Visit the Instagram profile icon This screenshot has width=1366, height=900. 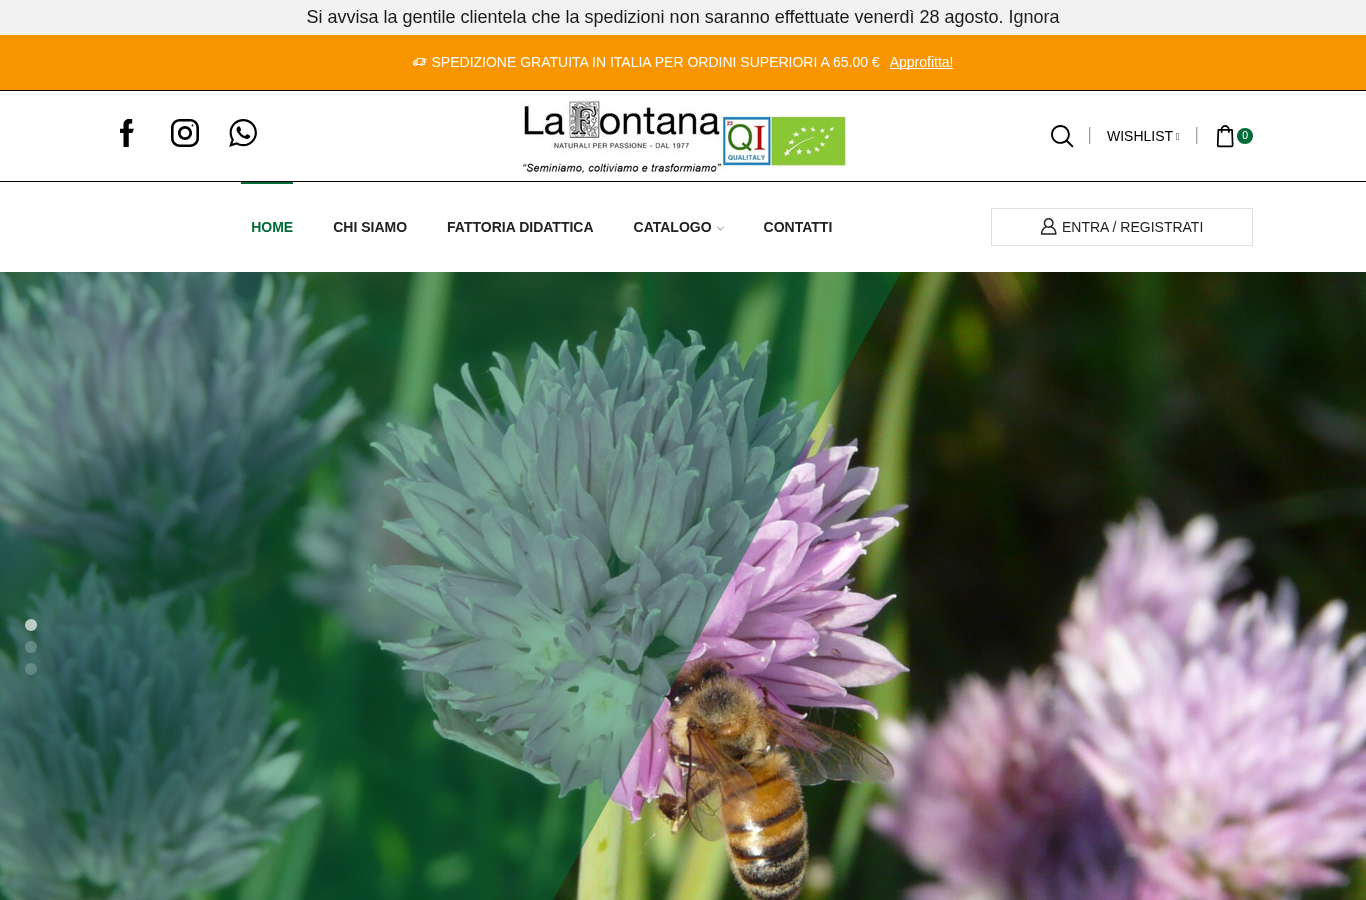185,133
